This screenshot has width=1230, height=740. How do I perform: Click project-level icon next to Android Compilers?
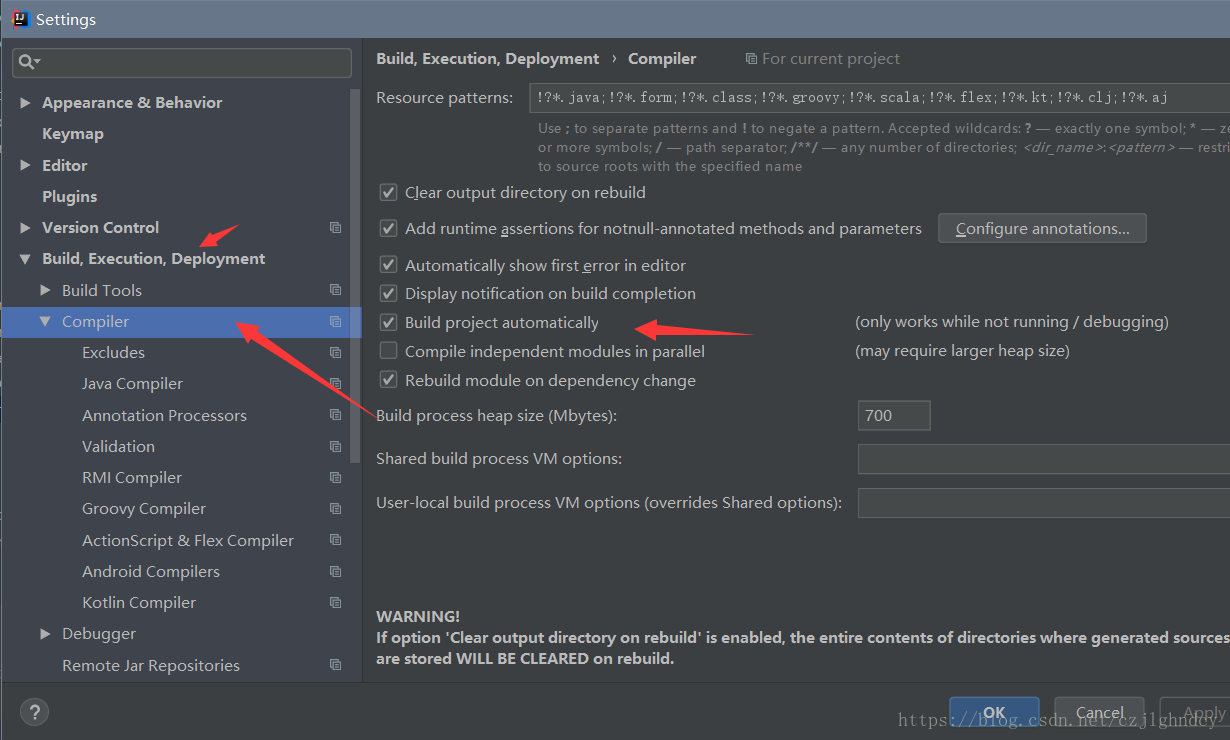[x=335, y=572]
